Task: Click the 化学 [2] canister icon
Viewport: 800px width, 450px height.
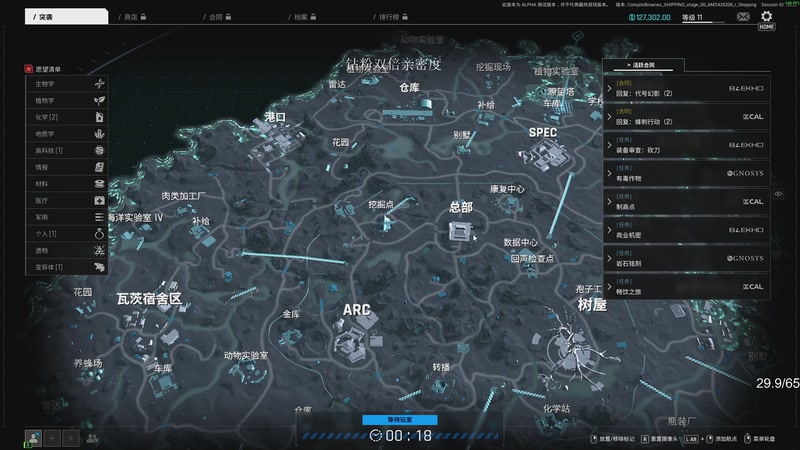Action: point(99,117)
